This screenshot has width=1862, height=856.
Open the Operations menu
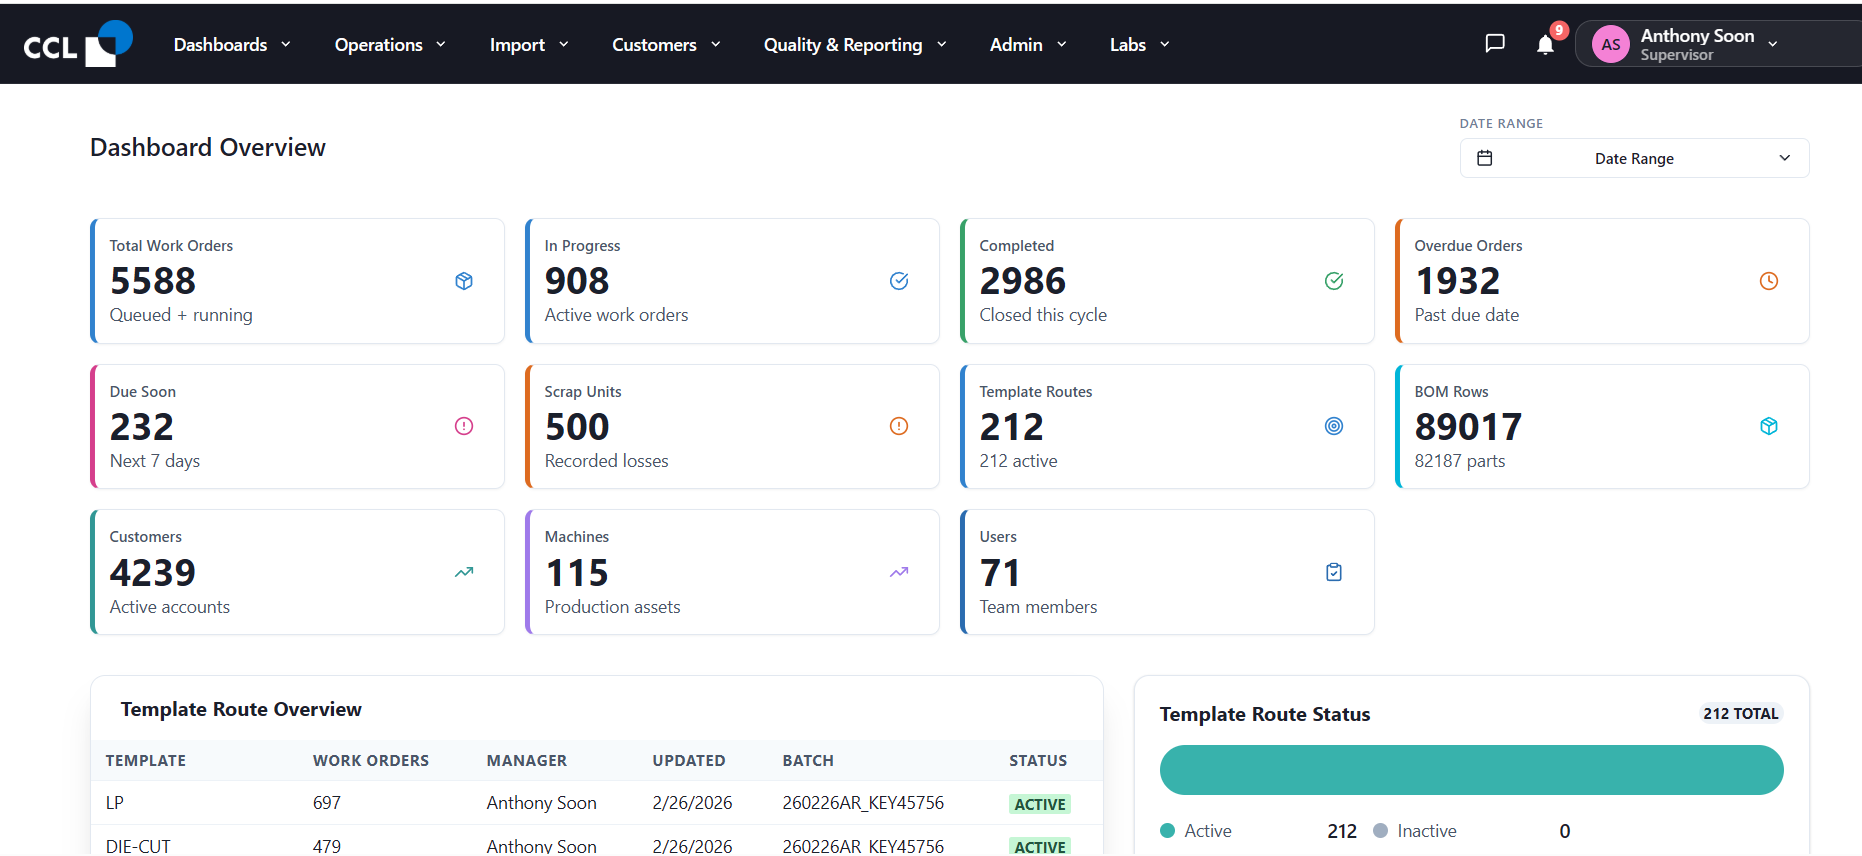pos(390,44)
